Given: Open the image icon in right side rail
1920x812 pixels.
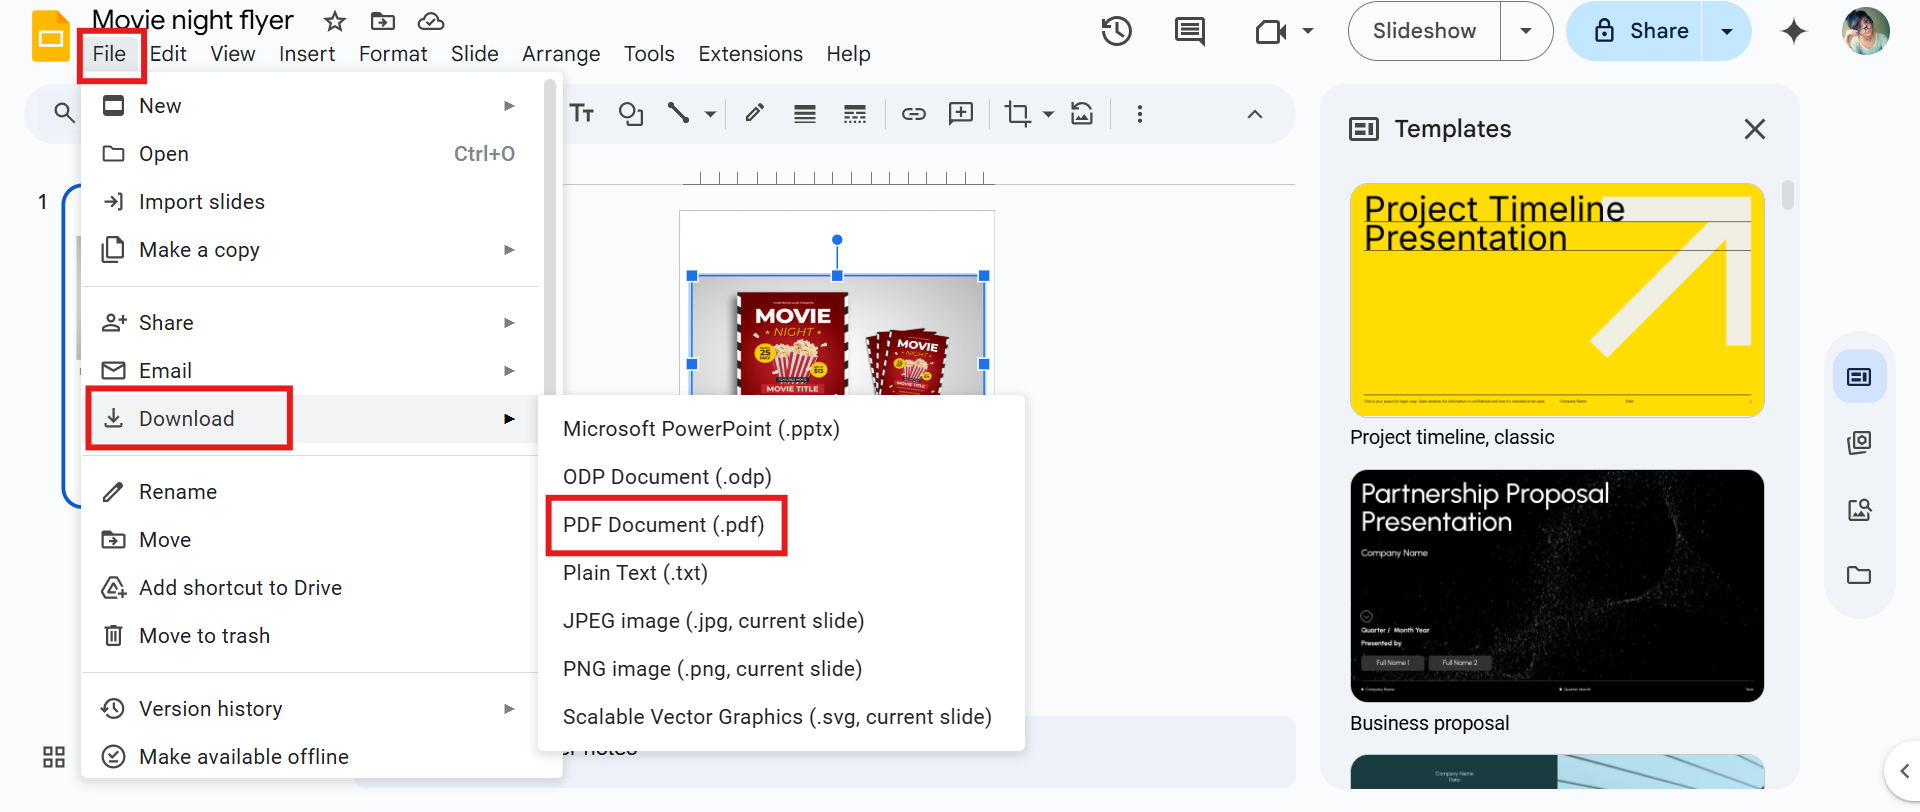Looking at the screenshot, I should (x=1859, y=510).
